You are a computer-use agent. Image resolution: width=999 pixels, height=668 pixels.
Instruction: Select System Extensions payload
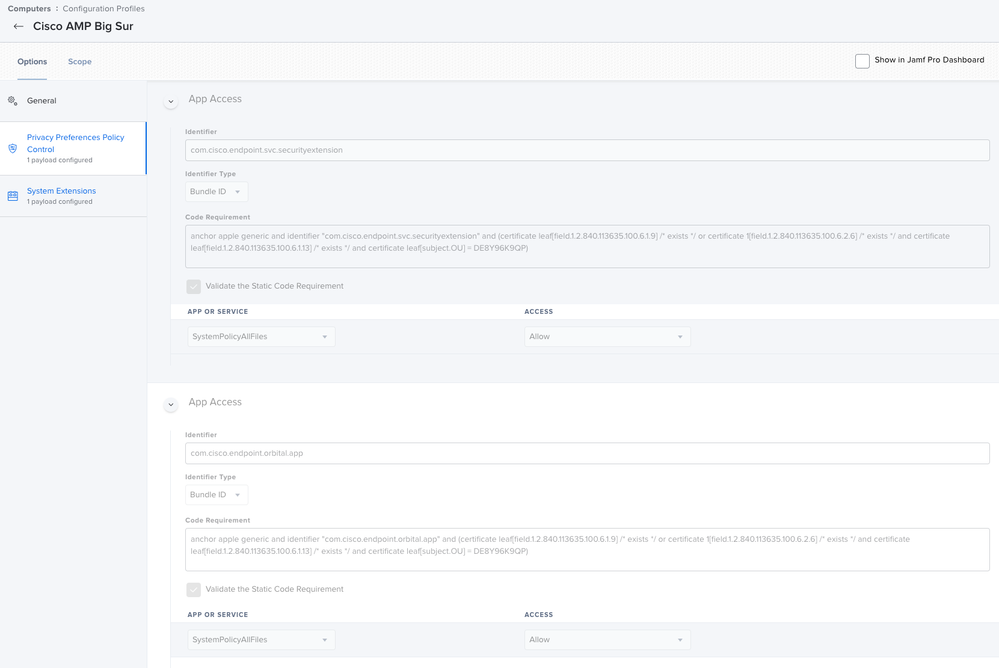73,196
